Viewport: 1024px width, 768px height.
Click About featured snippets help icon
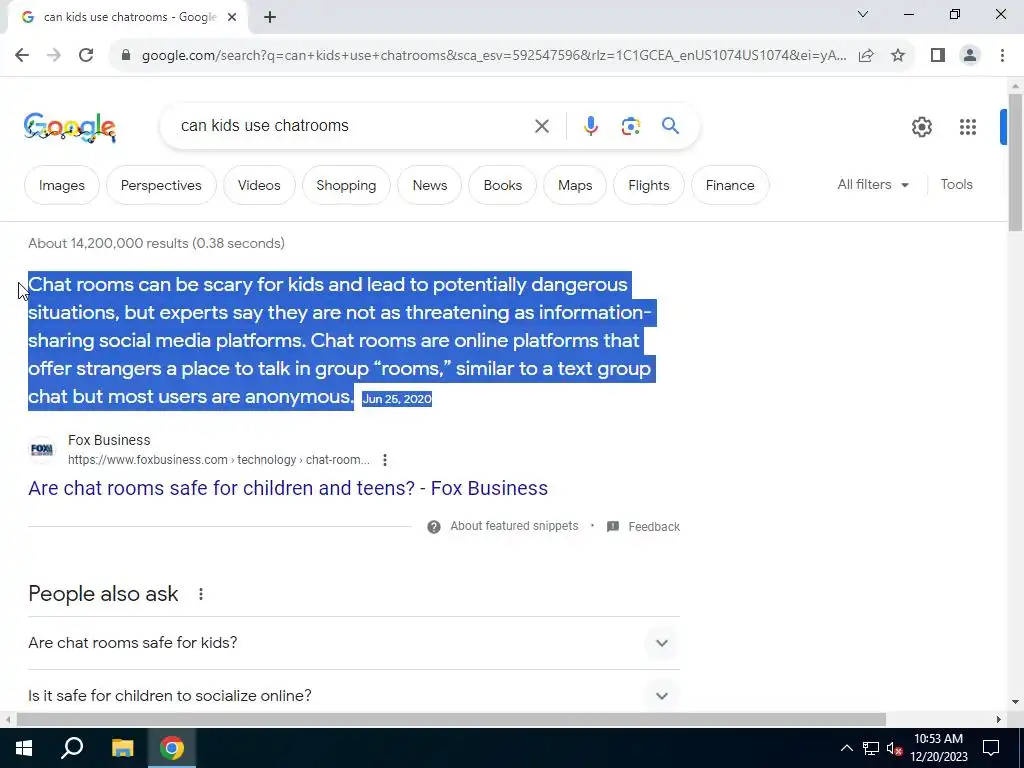tap(434, 526)
